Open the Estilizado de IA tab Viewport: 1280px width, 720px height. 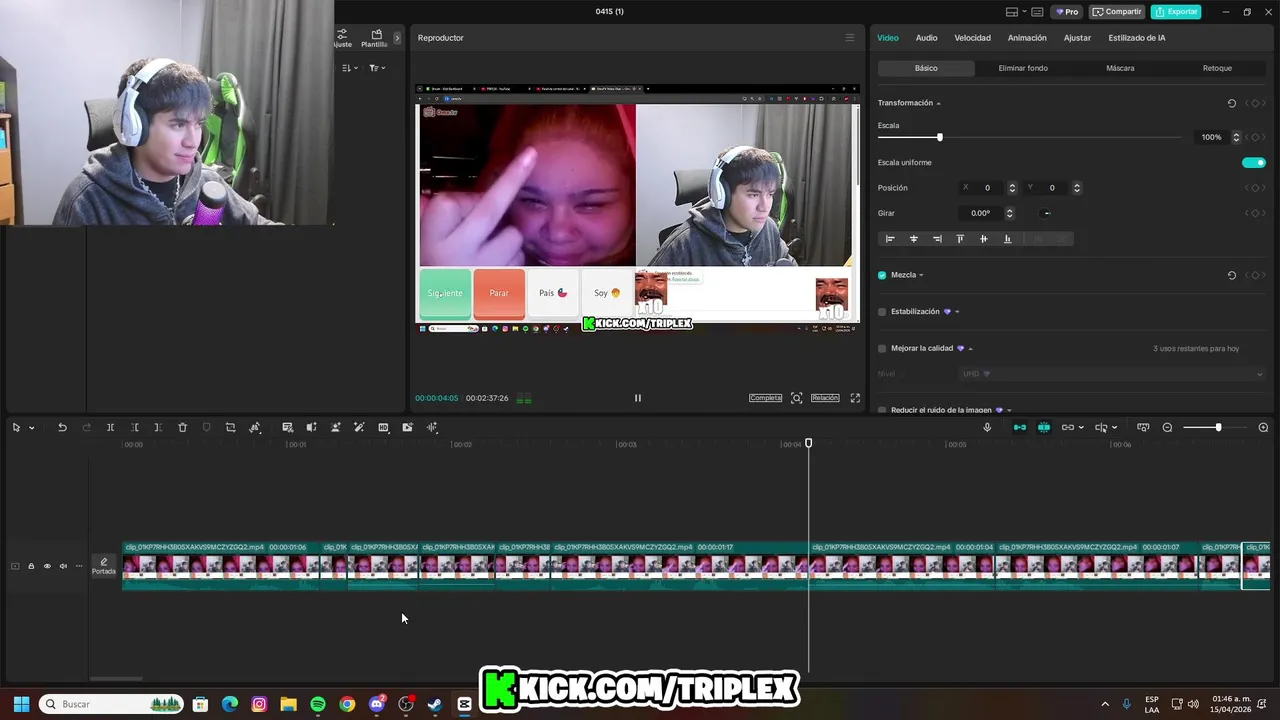point(1136,38)
